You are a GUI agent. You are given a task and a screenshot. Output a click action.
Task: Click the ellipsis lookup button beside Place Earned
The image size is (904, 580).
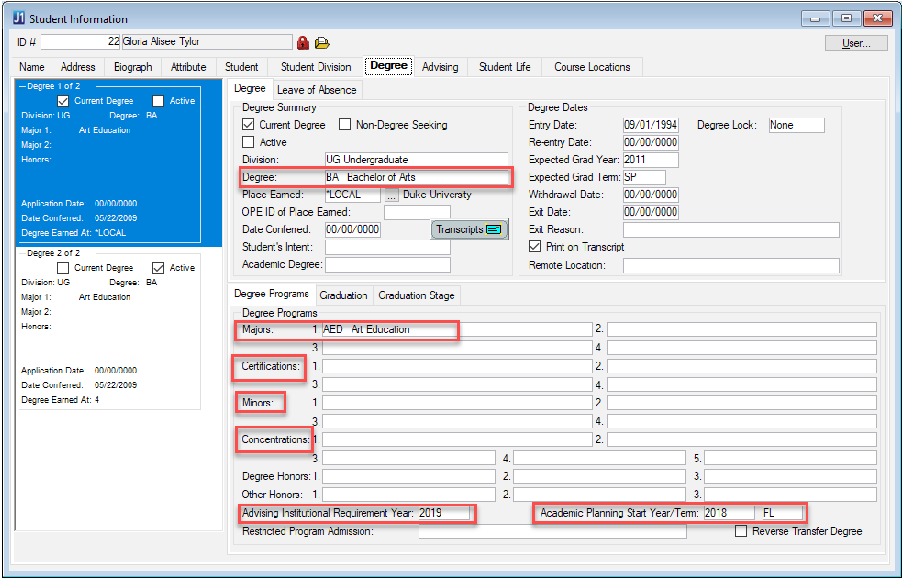(392, 195)
